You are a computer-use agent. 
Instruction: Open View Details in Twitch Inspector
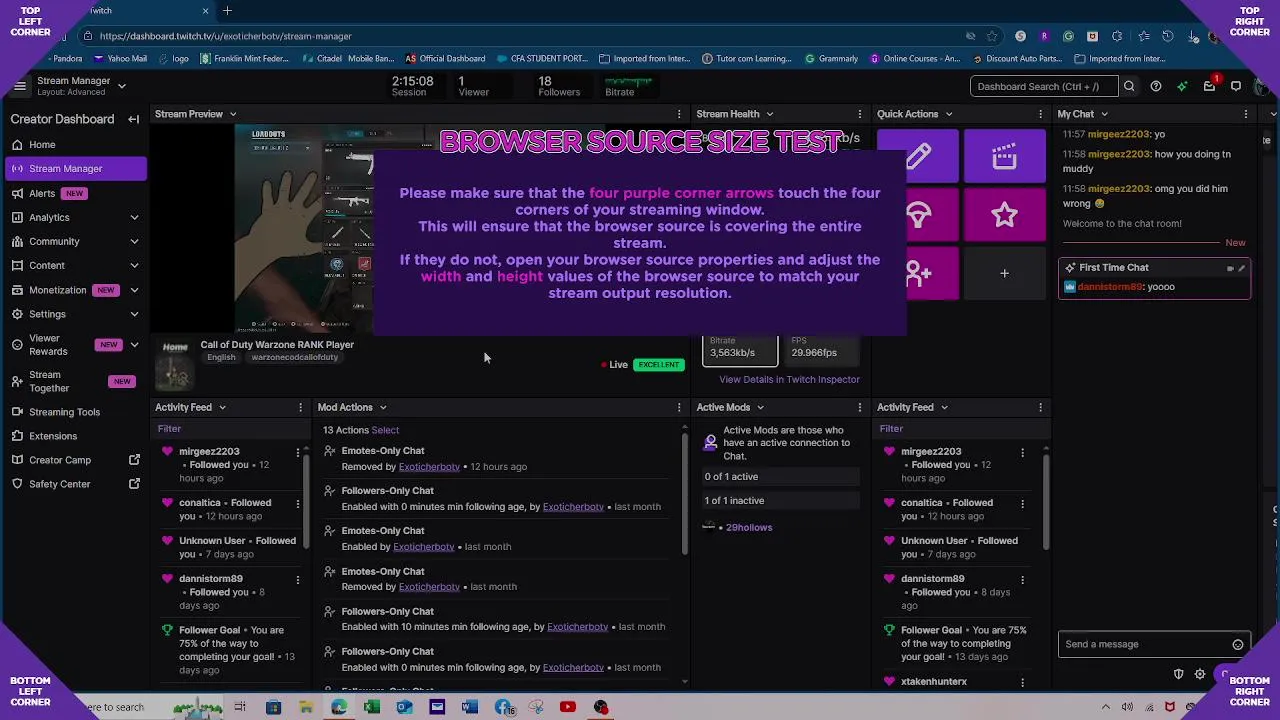(789, 380)
